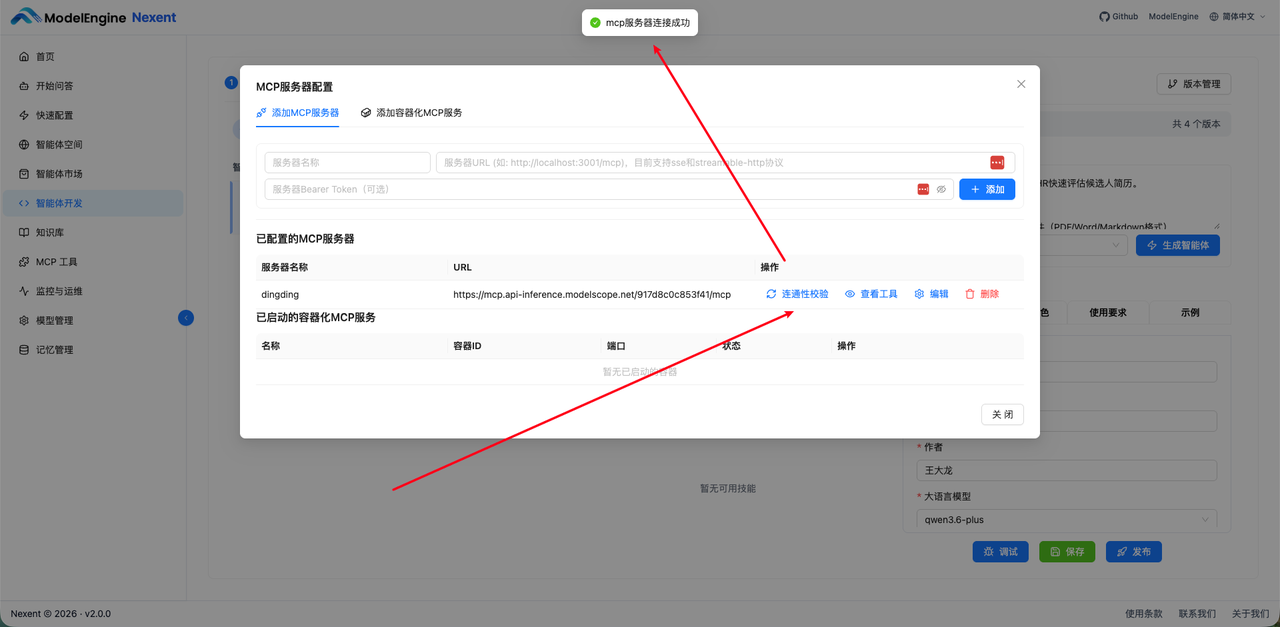Click the modelscope MCP URL cell

[x=592, y=294]
